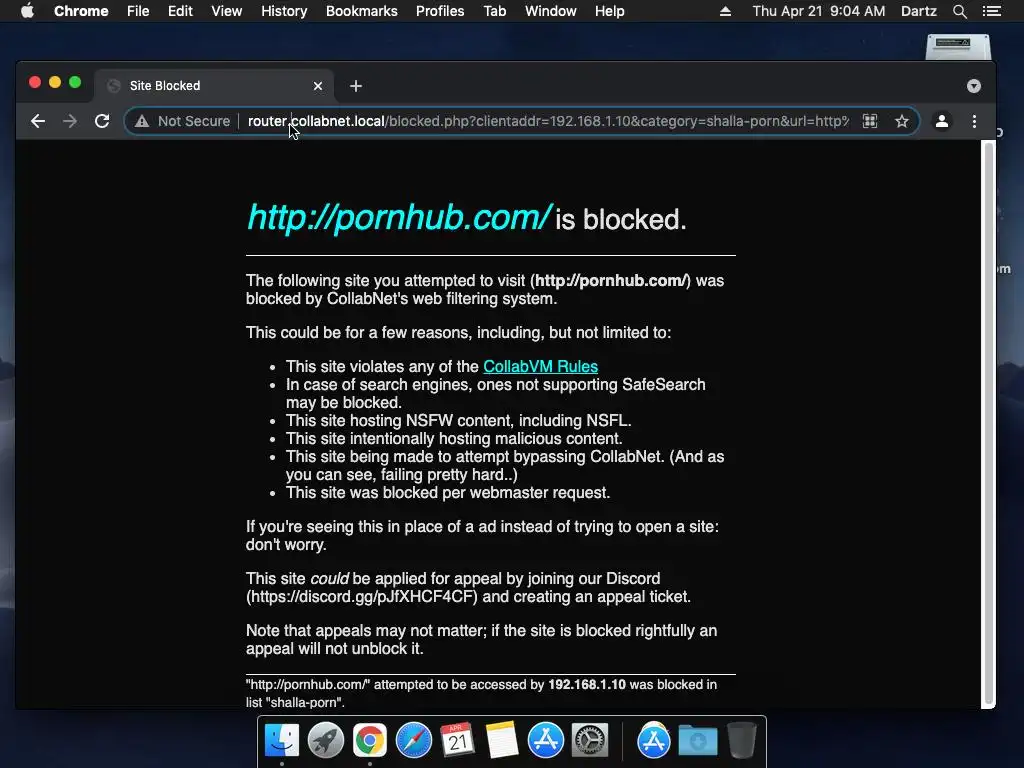
Task: Open Calendar from the Dock
Action: (x=457, y=741)
